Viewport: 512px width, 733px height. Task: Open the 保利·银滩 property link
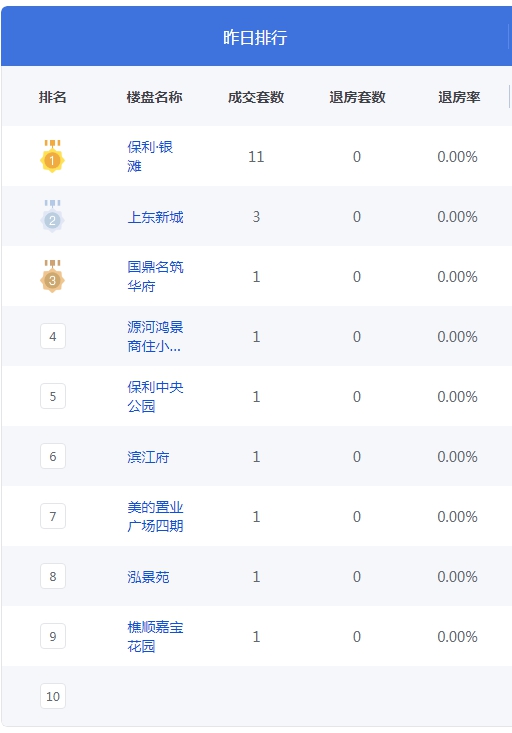150,156
